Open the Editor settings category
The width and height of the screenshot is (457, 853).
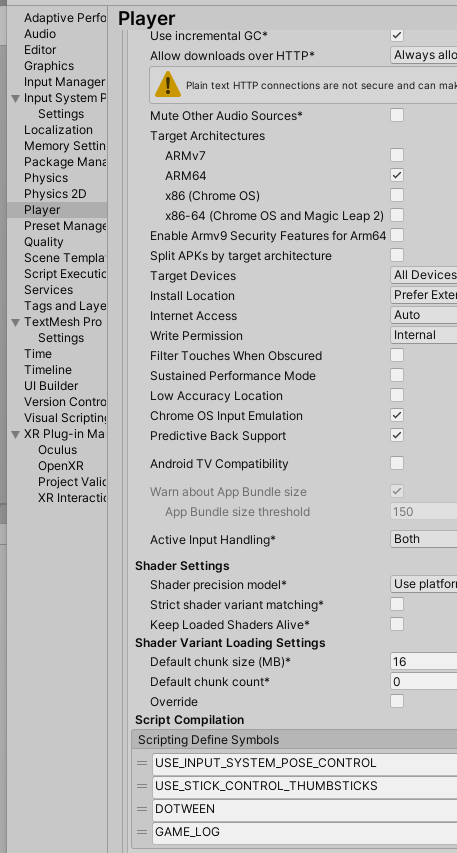(x=40, y=50)
